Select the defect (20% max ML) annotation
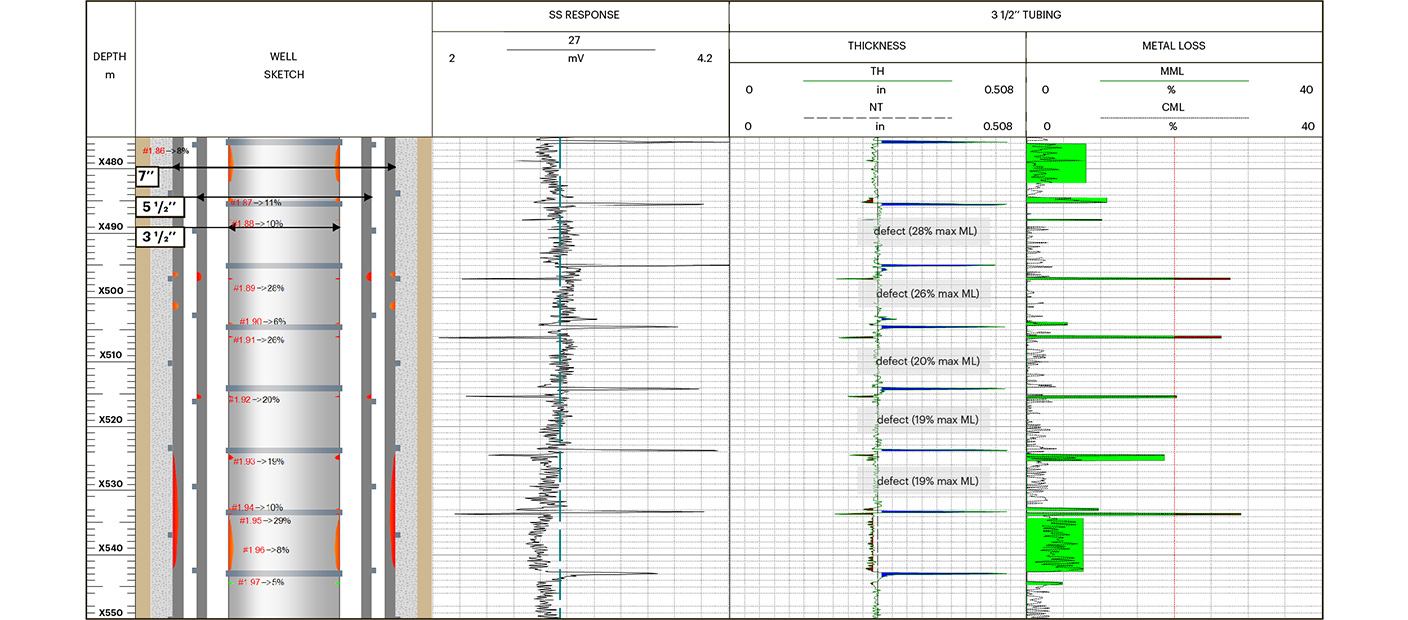Viewport: 1408px width, 620px height. pyautogui.click(x=924, y=361)
